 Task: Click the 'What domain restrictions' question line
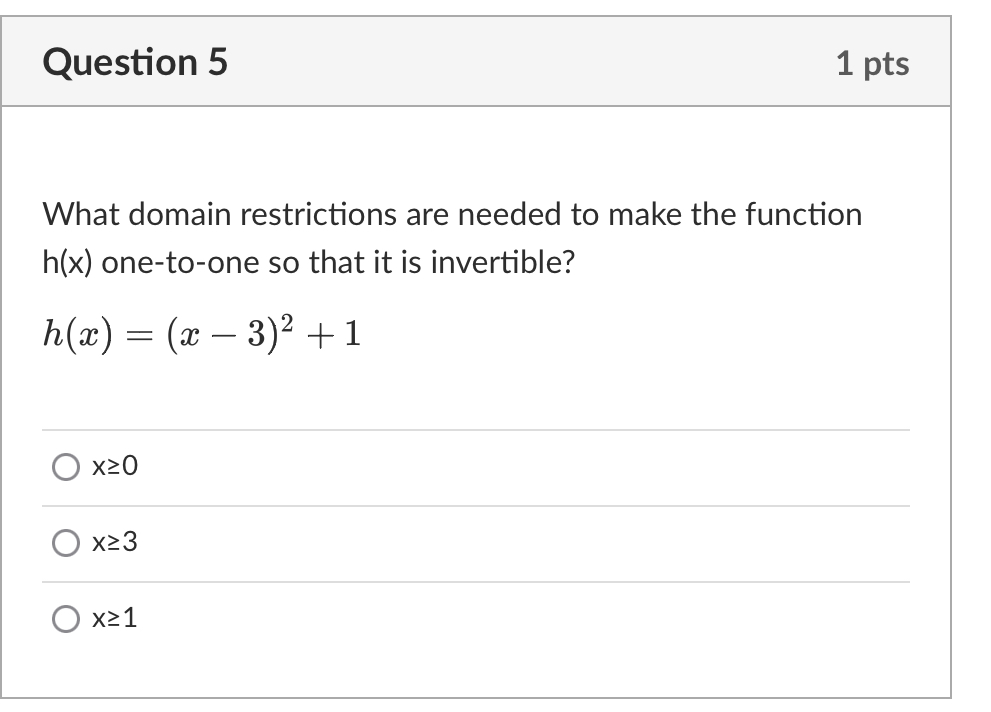click(452, 214)
